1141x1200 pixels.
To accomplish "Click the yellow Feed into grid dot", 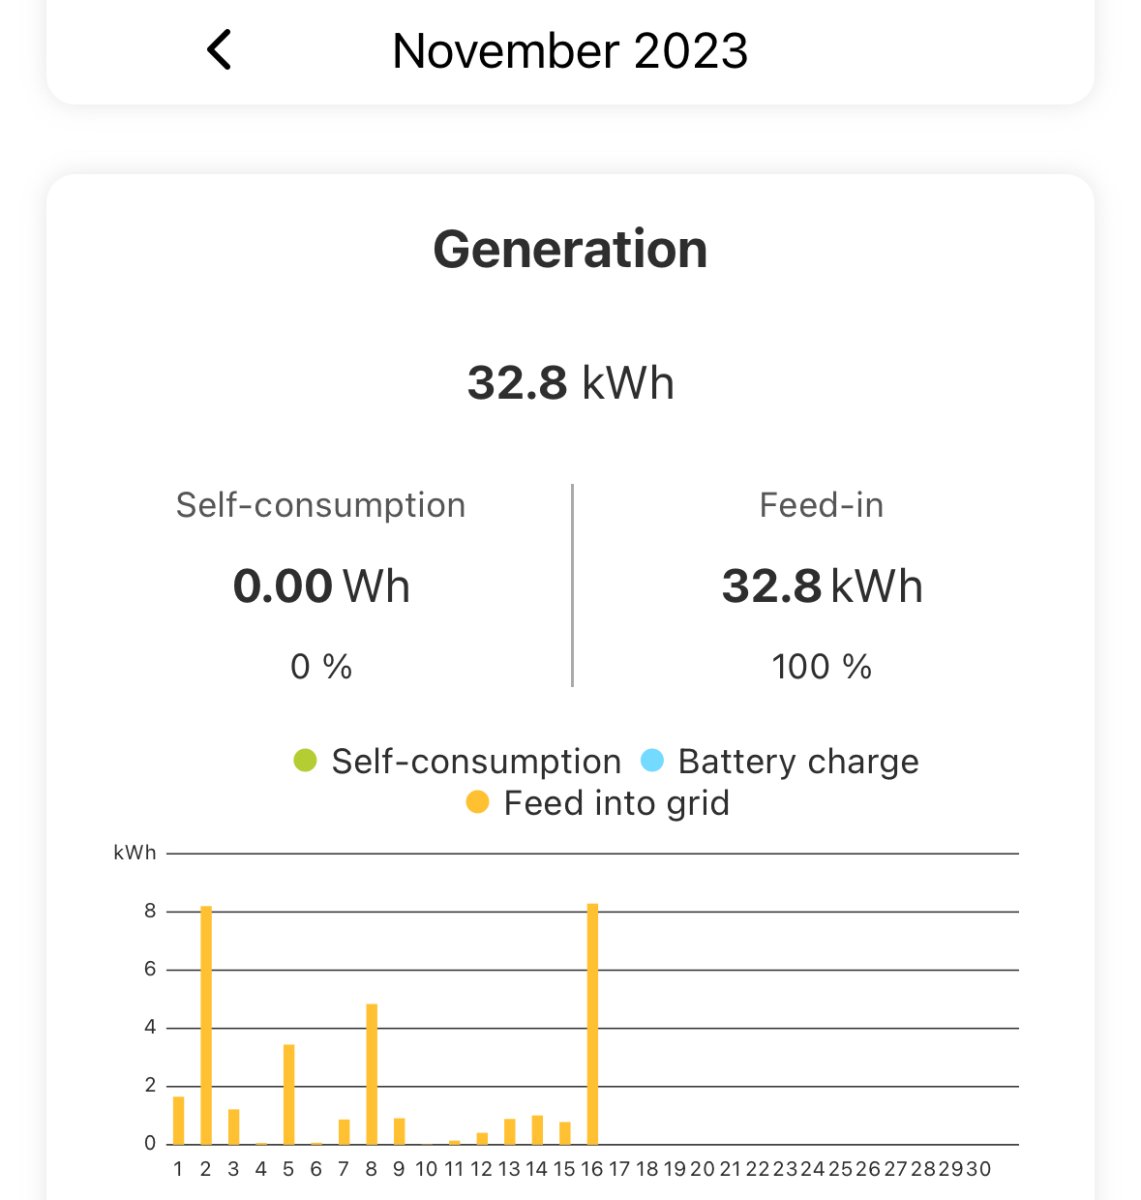I will (x=478, y=802).
